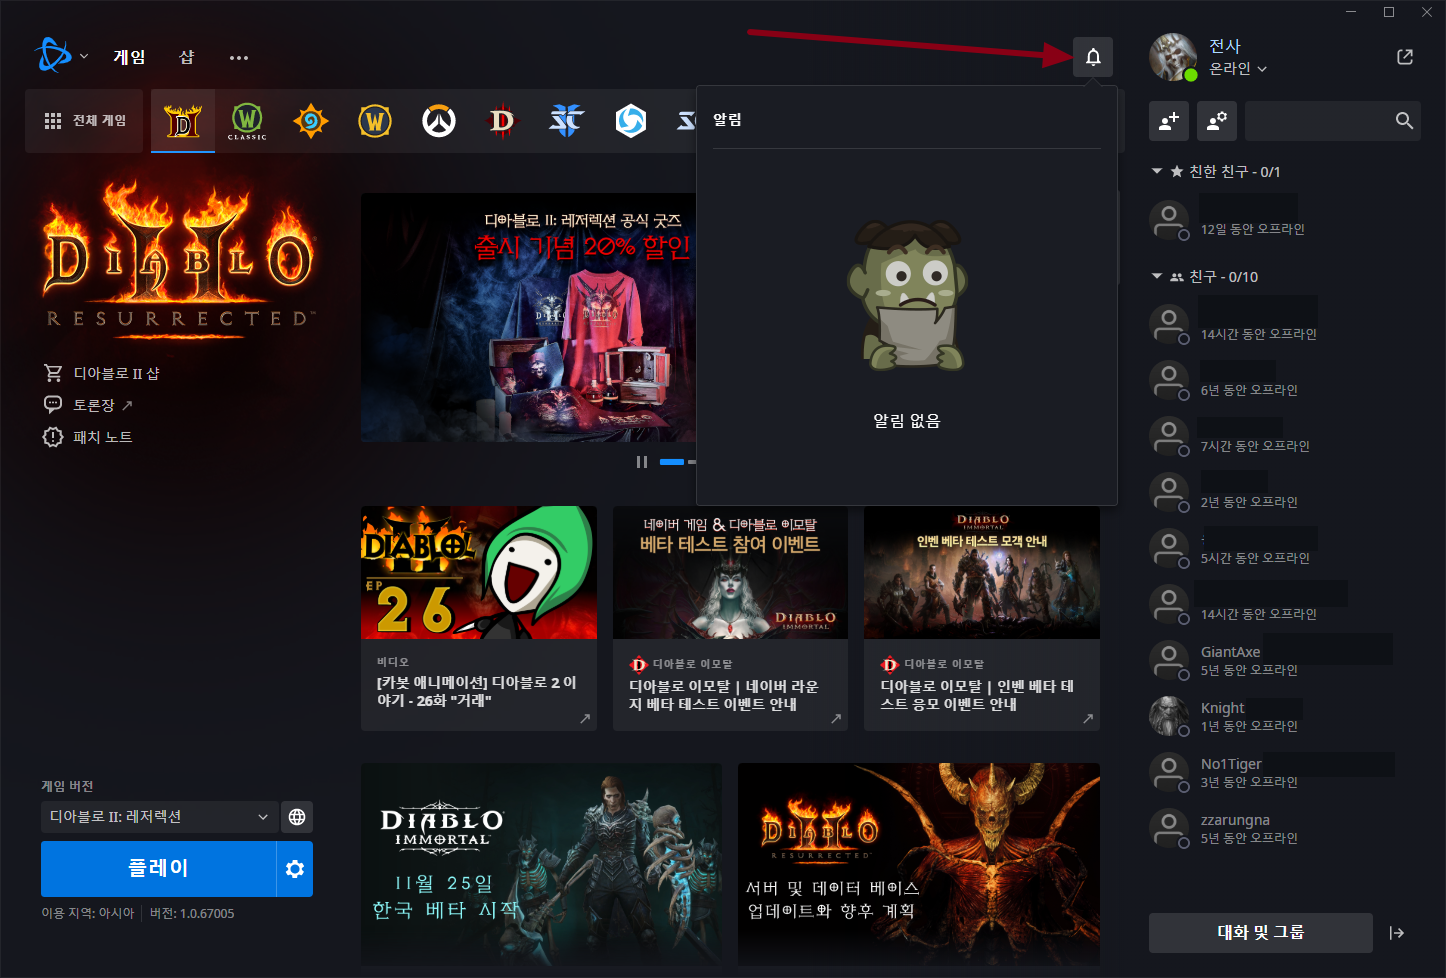Click the region globe icon
The height and width of the screenshot is (978, 1446).
click(297, 817)
